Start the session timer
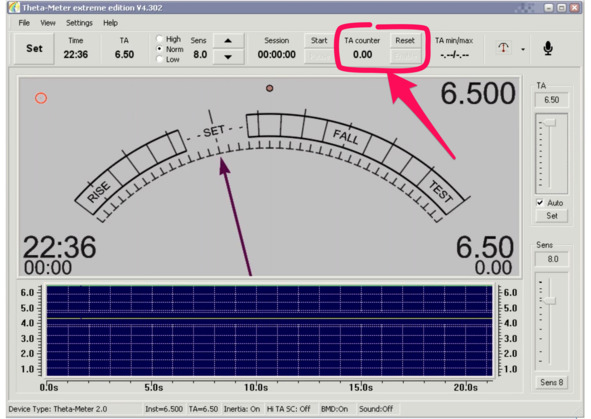The height and width of the screenshot is (419, 591). pyautogui.click(x=319, y=41)
